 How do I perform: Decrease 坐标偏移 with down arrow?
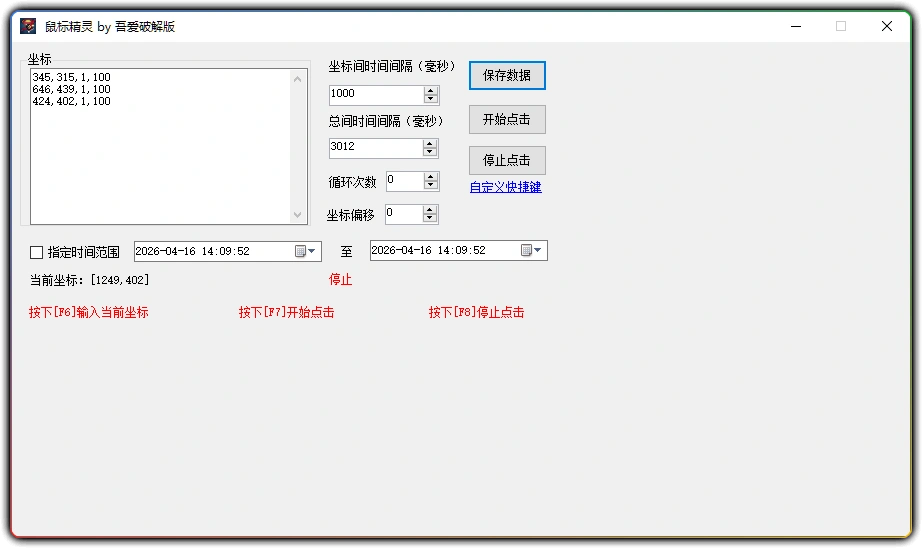[x=430, y=218]
